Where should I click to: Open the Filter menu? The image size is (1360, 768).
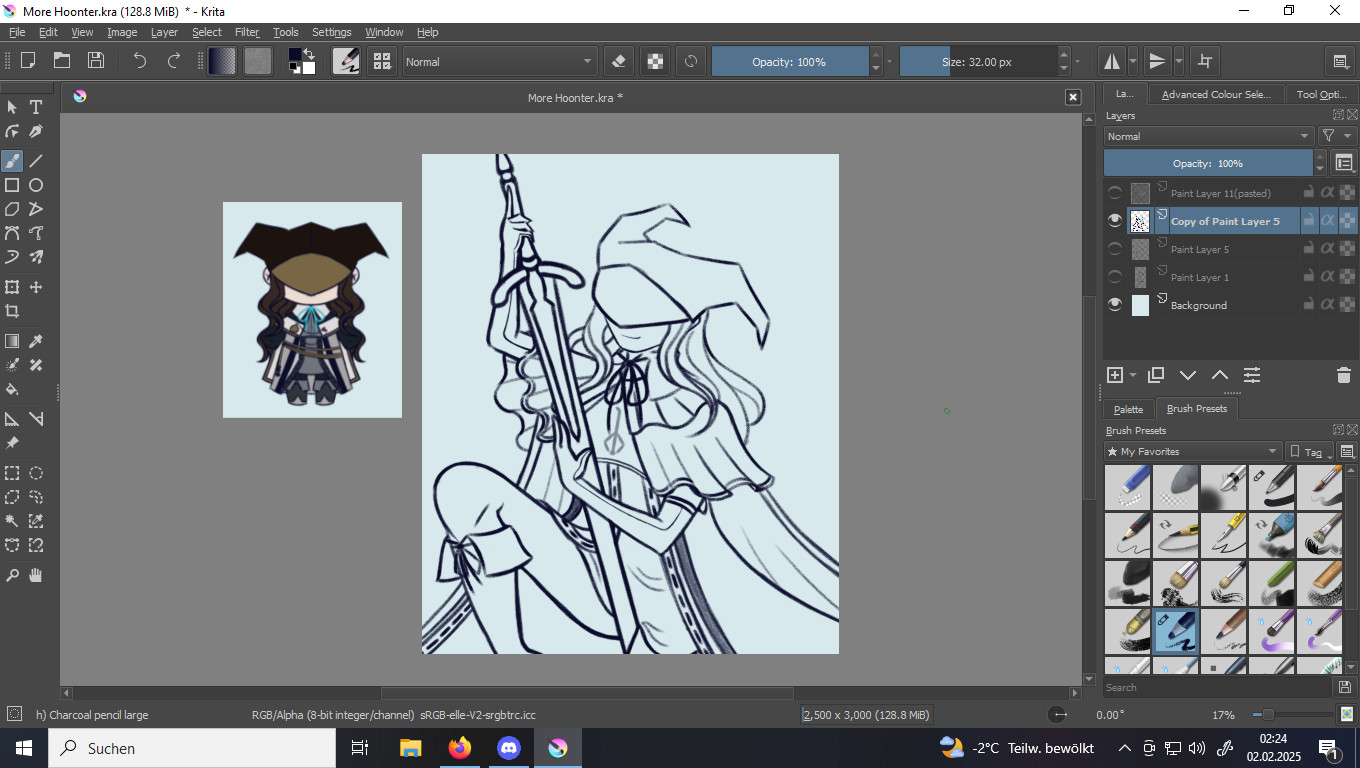coord(247,32)
